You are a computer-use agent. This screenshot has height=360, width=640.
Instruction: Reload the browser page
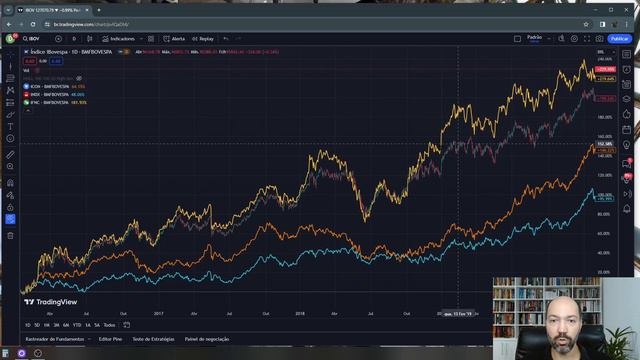[33, 24]
